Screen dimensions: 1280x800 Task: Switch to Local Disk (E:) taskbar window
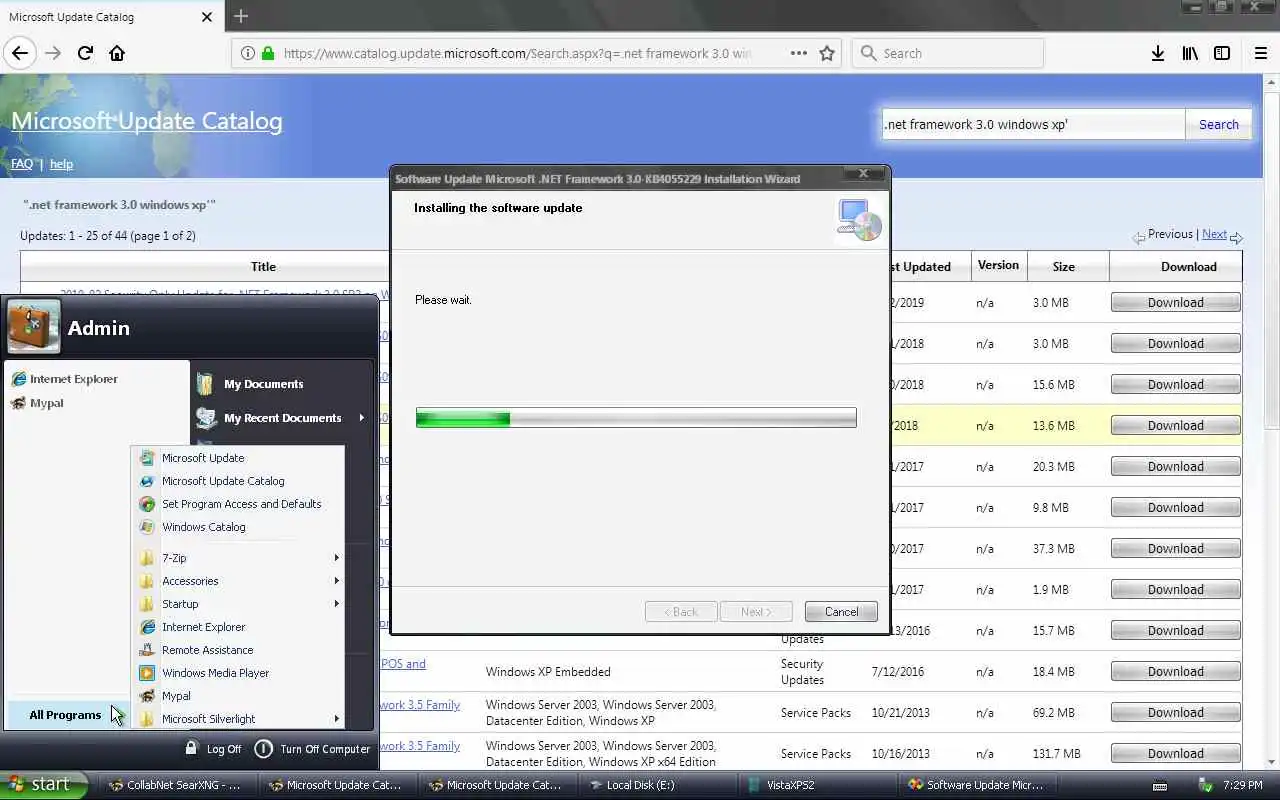[x=659, y=785]
